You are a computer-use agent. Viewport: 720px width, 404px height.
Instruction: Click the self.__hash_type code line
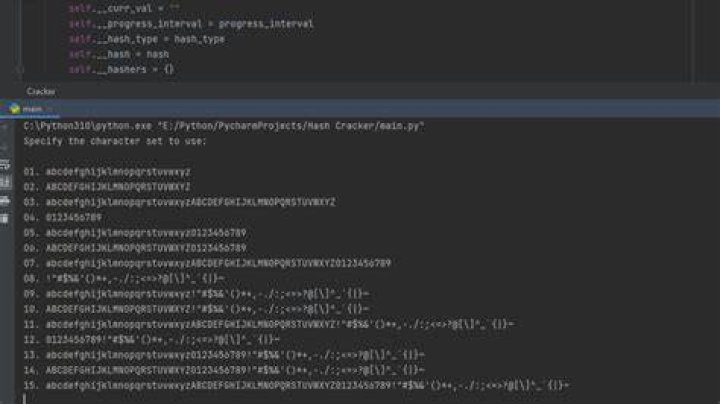coord(147,39)
